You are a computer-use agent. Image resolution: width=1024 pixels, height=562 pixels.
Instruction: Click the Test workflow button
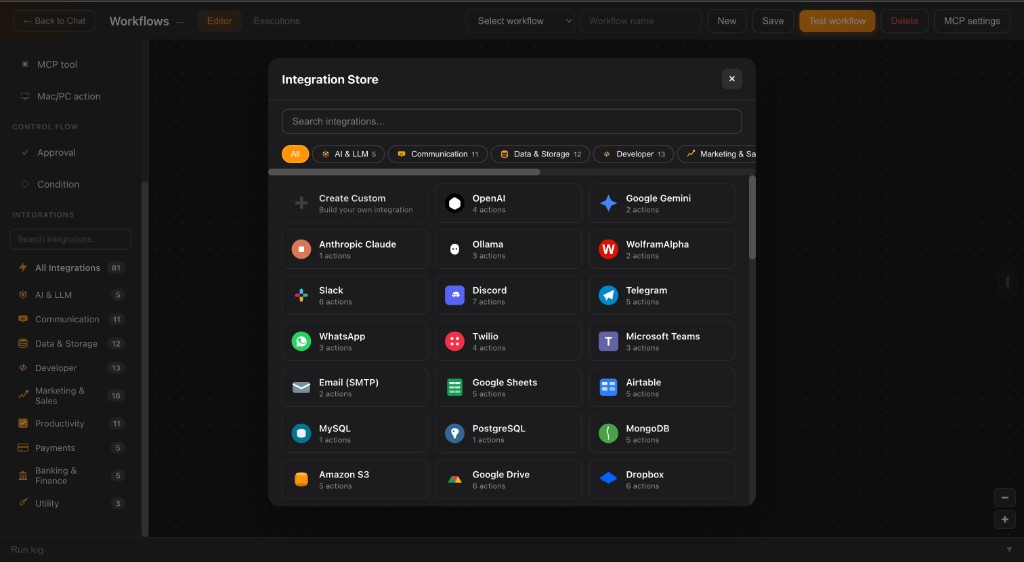coord(837,21)
